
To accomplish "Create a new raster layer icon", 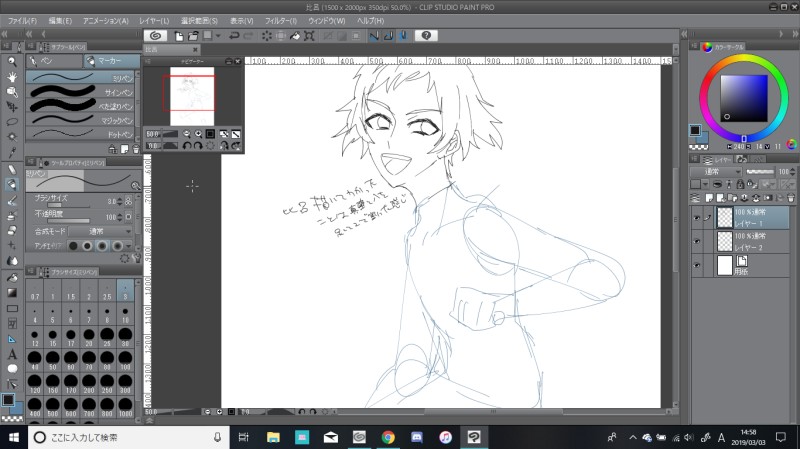I will tap(709, 198).
